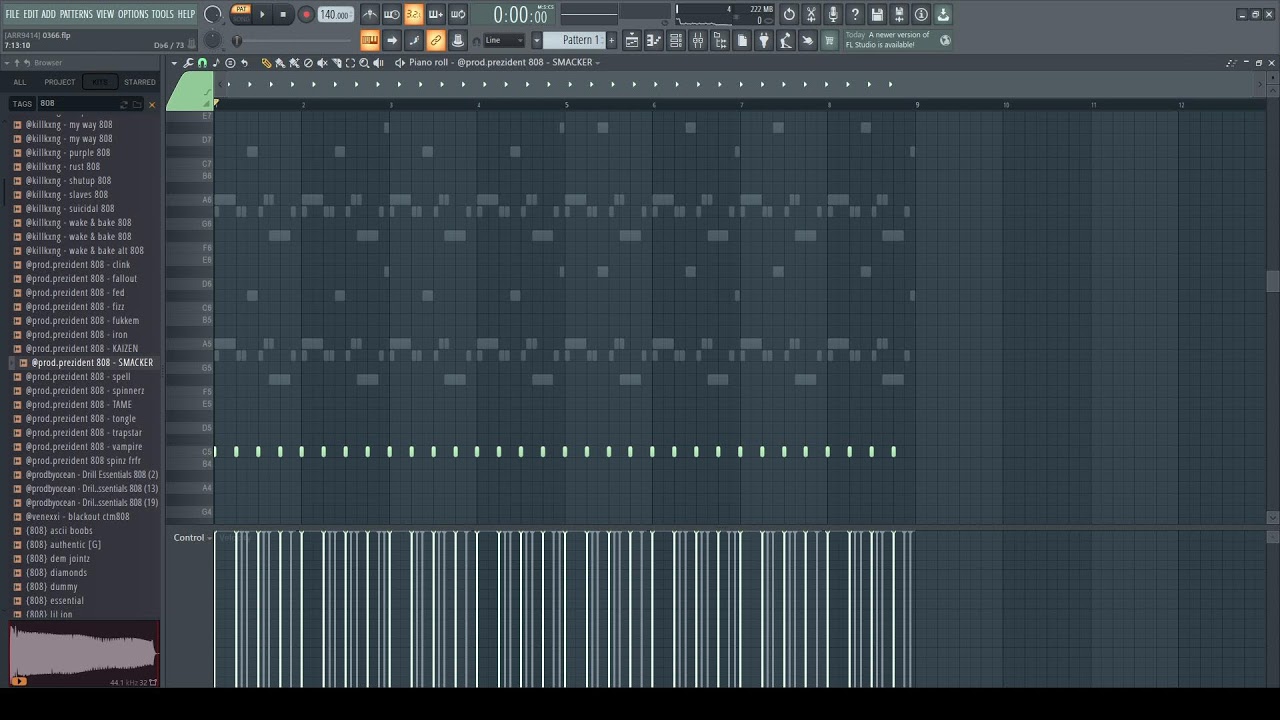This screenshot has width=1280, height=720.
Task: Click the tempo 140.000 field
Action: [335, 14]
